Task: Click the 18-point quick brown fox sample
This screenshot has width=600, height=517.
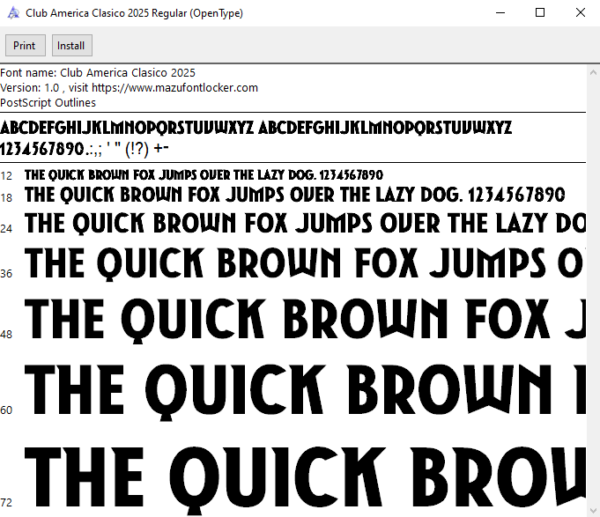Action: tap(295, 195)
